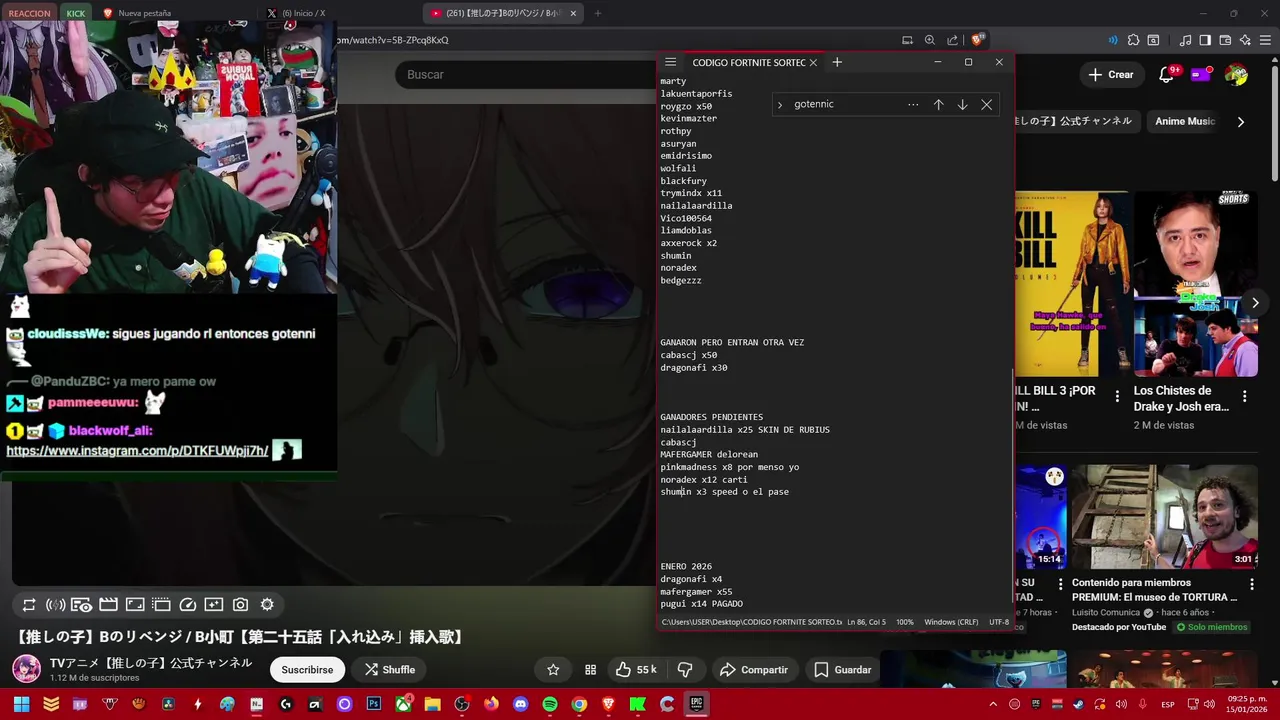
Task: Open Spotify from the taskbar
Action: coord(550,704)
